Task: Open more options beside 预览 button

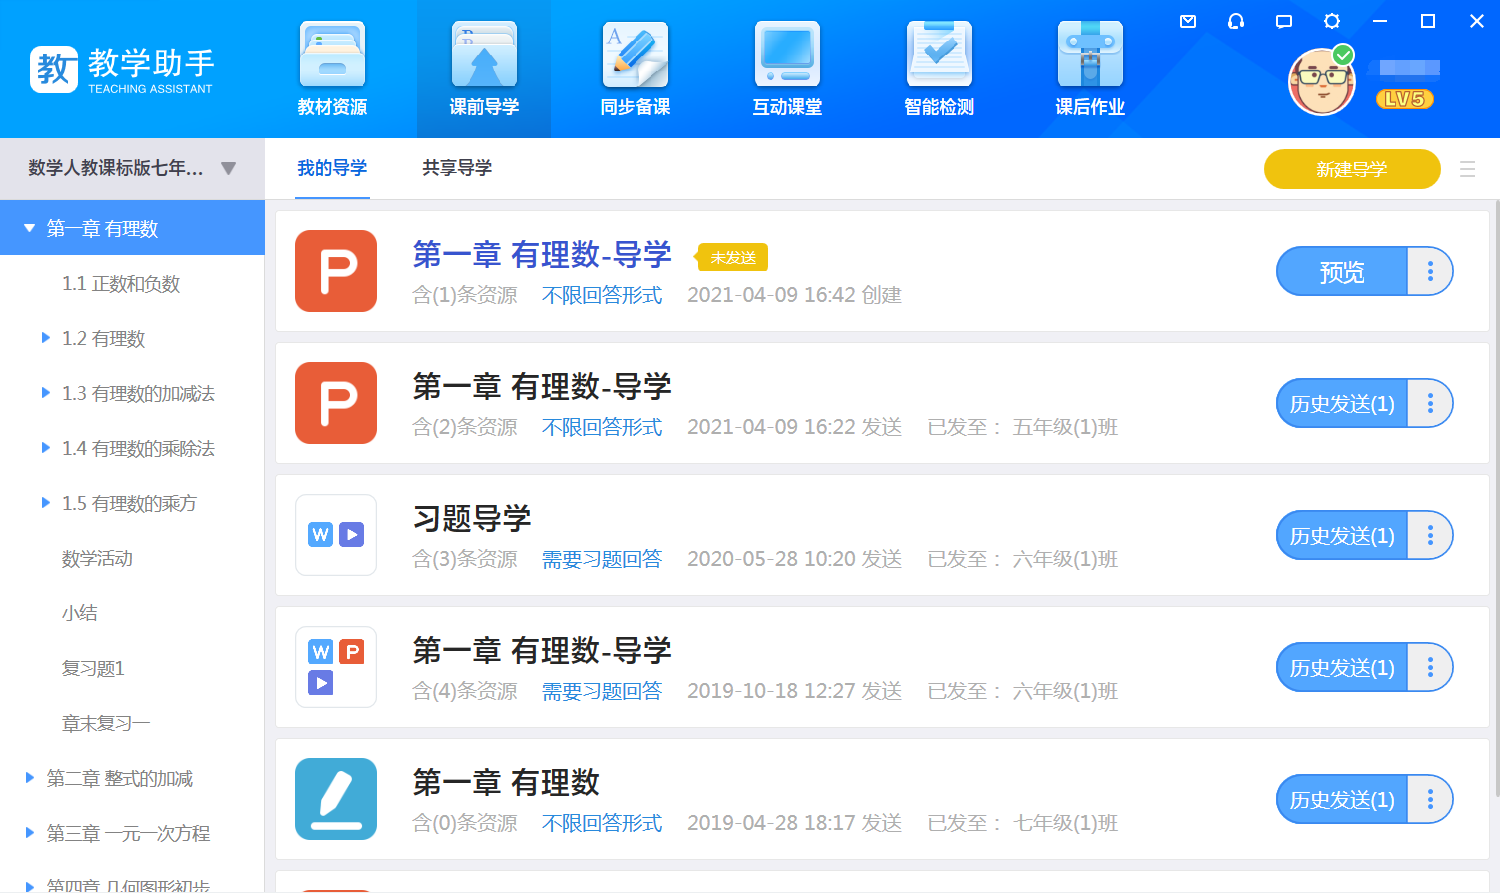Action: [x=1430, y=271]
